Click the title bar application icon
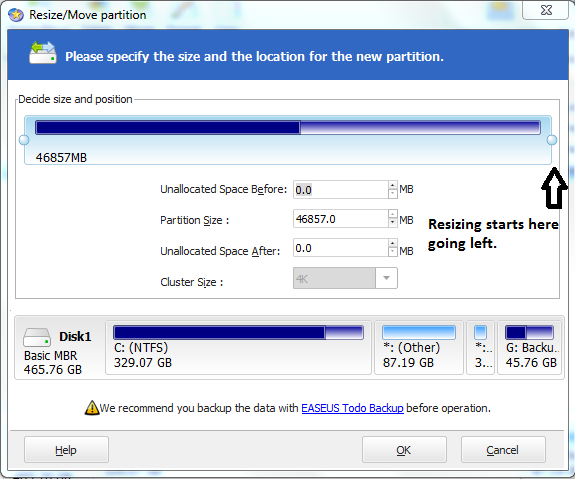The height and width of the screenshot is (479, 575). pos(16,15)
